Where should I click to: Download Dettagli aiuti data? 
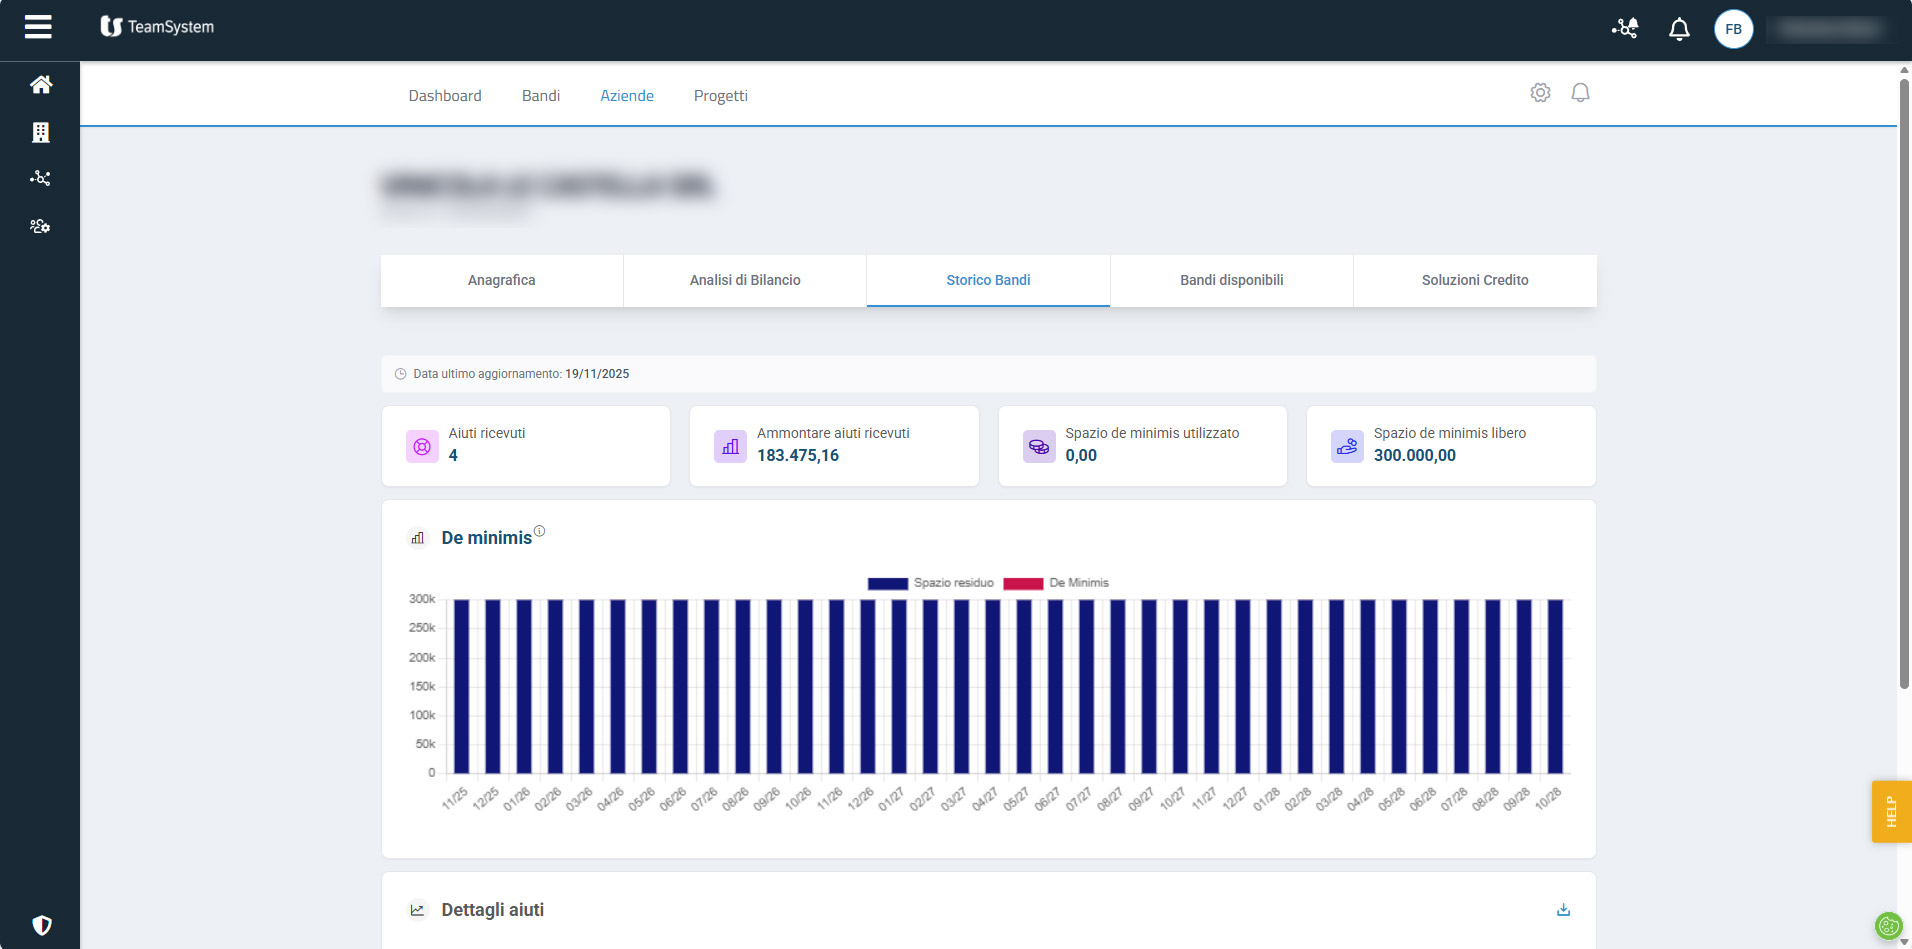[1563, 910]
